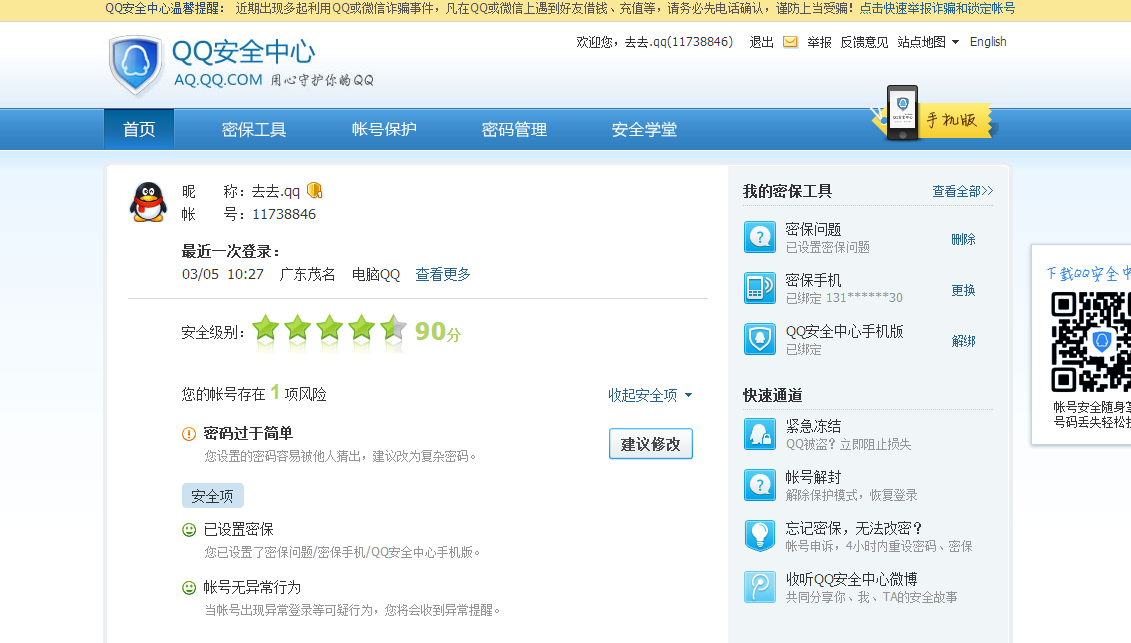Click the 密保手机 phone icon
The width and height of the screenshot is (1131, 643).
click(760, 288)
